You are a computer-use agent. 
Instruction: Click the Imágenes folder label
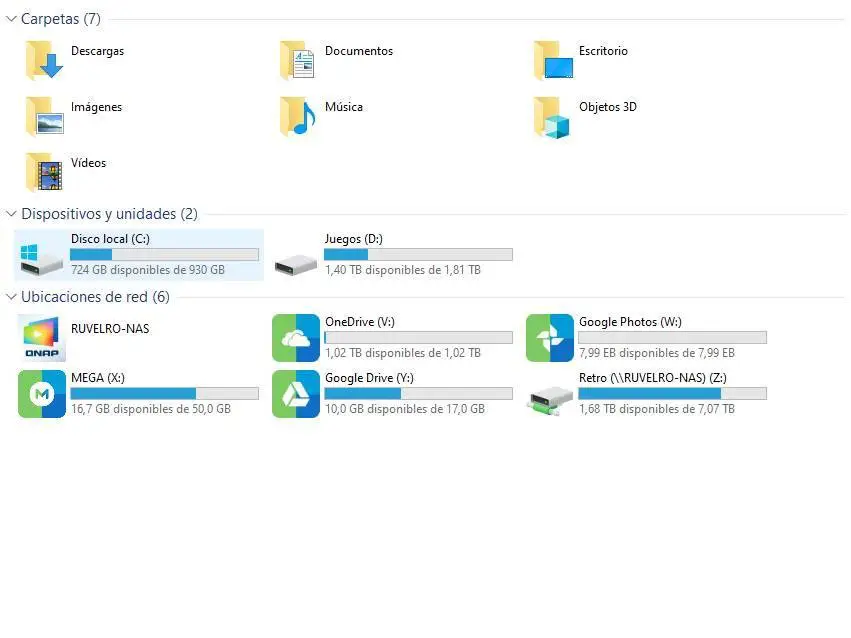click(97, 107)
